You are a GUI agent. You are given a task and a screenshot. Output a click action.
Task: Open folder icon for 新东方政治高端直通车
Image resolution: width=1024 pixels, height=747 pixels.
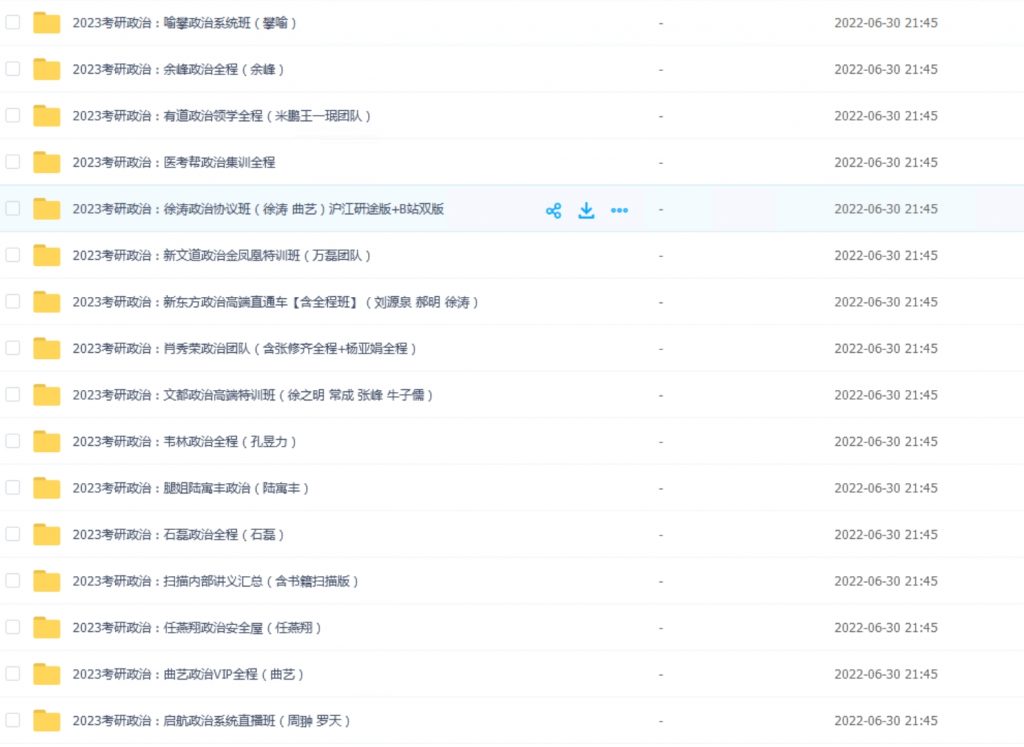tap(46, 302)
